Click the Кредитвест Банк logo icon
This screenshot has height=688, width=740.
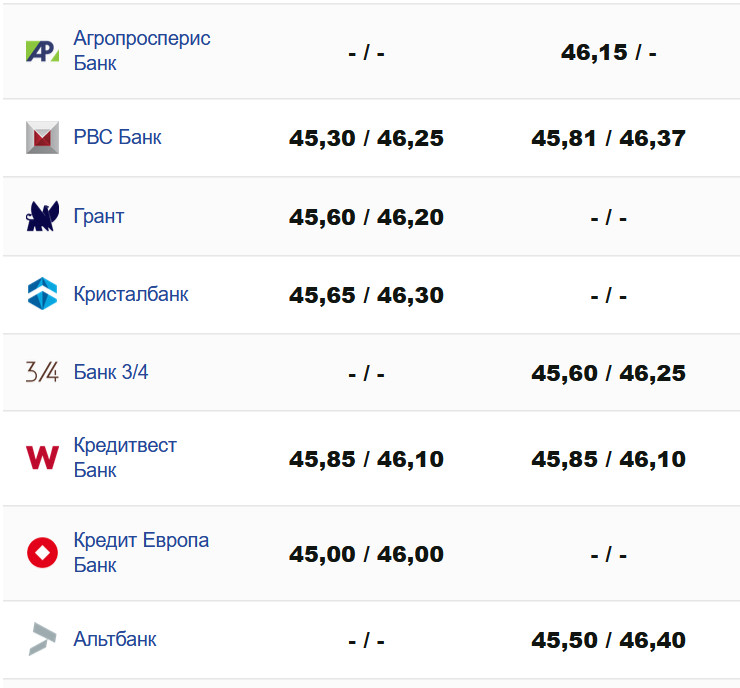(42, 458)
